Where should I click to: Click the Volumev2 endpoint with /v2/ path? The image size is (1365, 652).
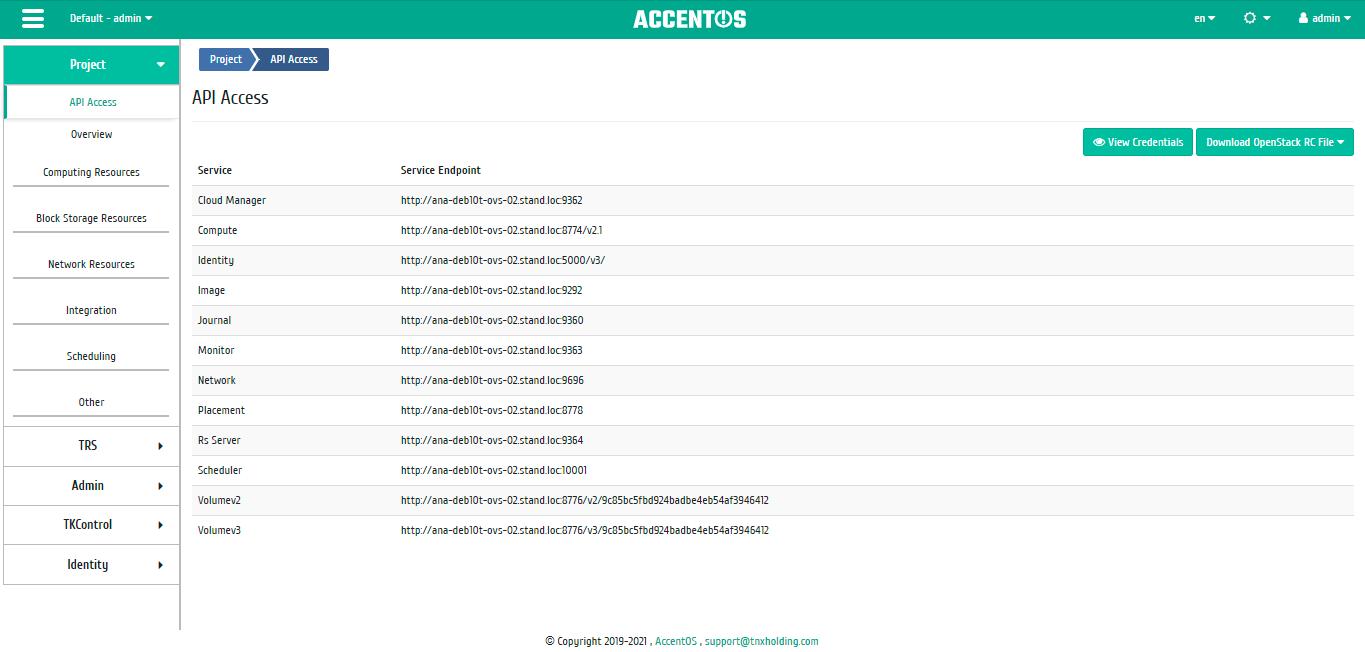[585, 500]
